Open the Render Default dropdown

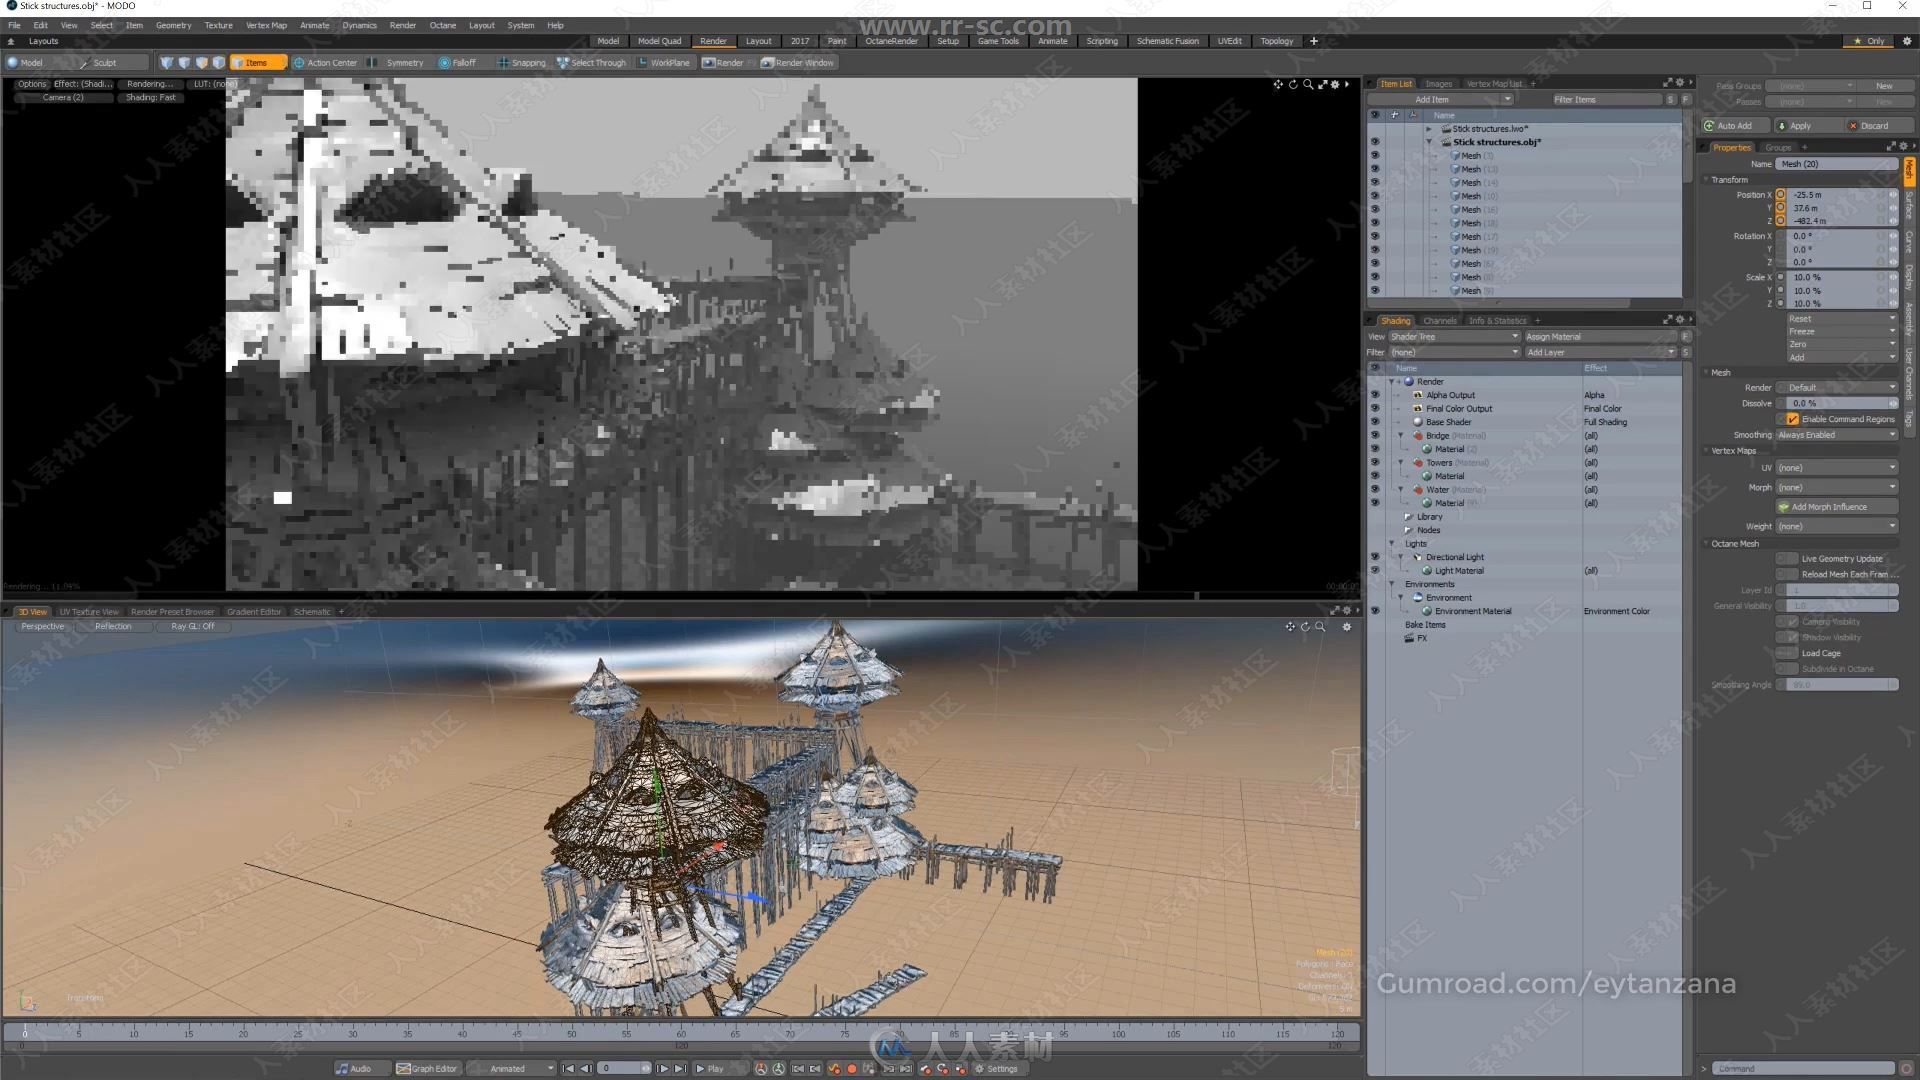tap(1836, 387)
